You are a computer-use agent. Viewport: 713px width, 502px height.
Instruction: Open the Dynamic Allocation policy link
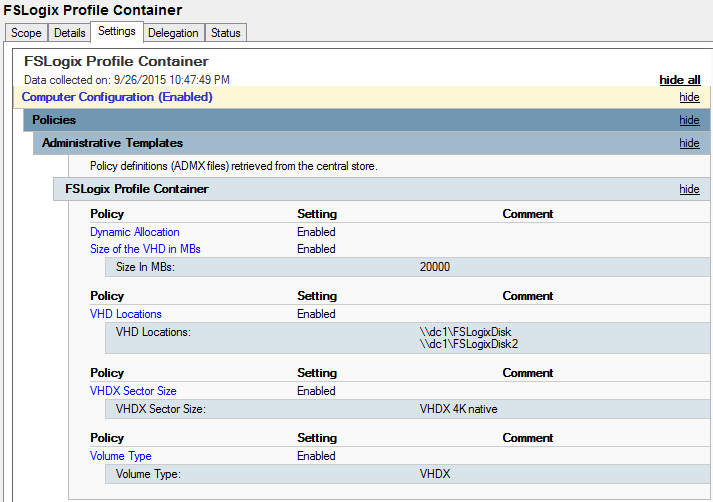(x=135, y=232)
